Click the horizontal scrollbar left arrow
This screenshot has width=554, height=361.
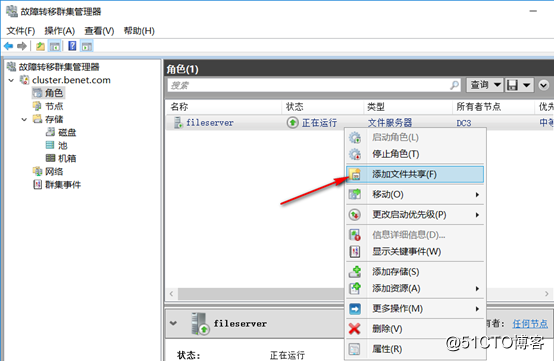point(172,294)
